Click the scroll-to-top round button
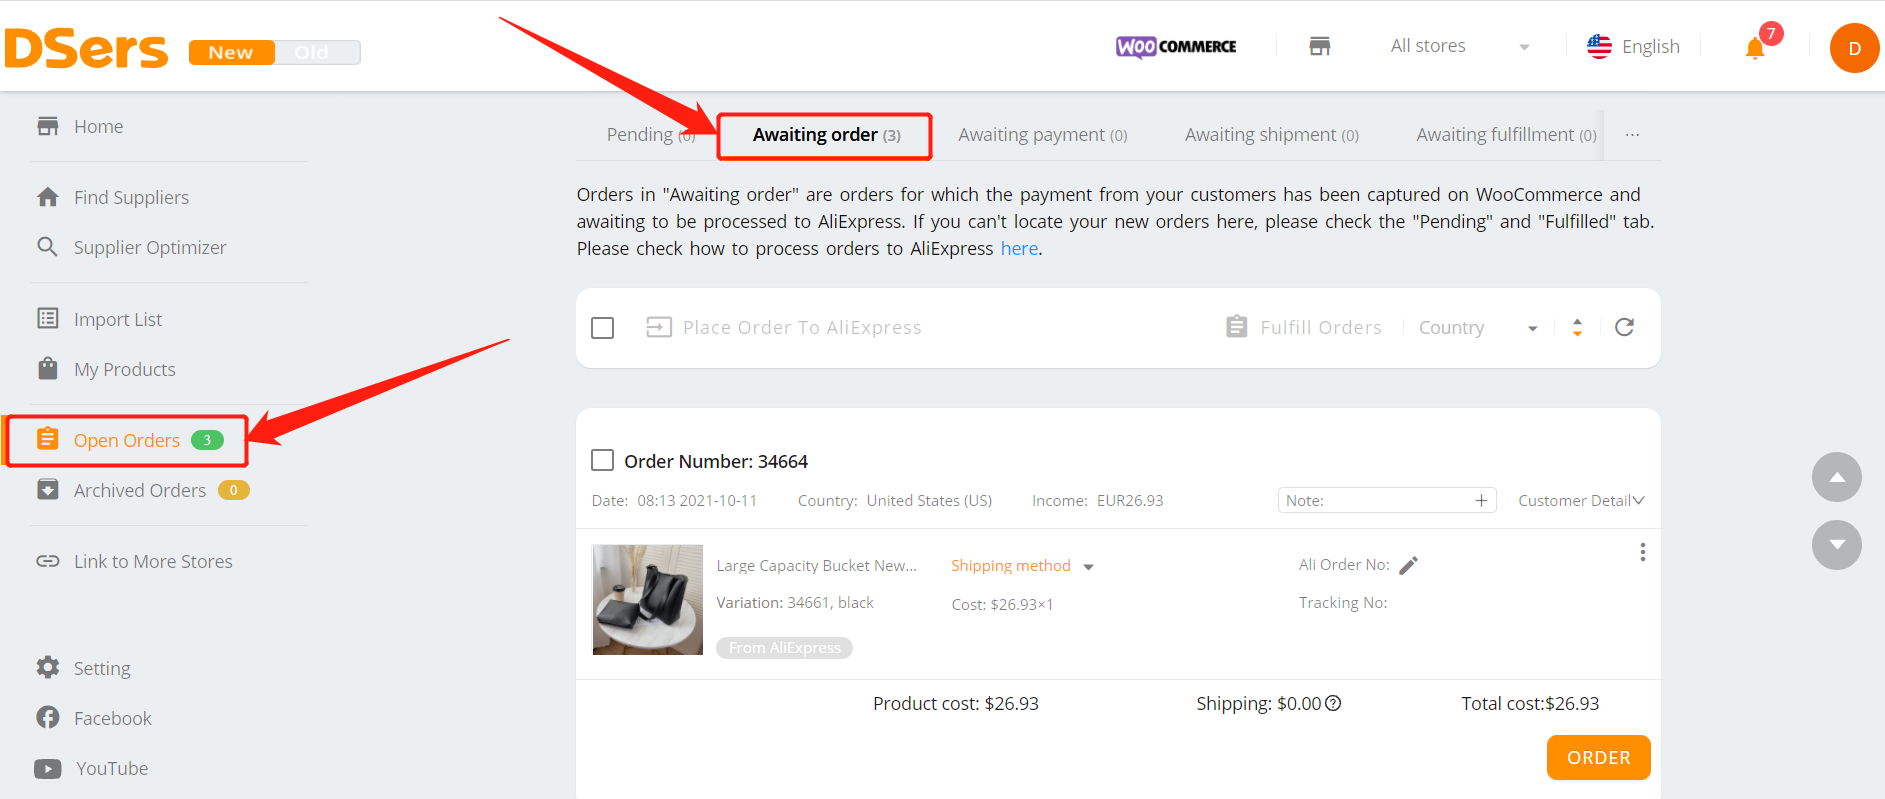This screenshot has width=1885, height=799. point(1837,477)
